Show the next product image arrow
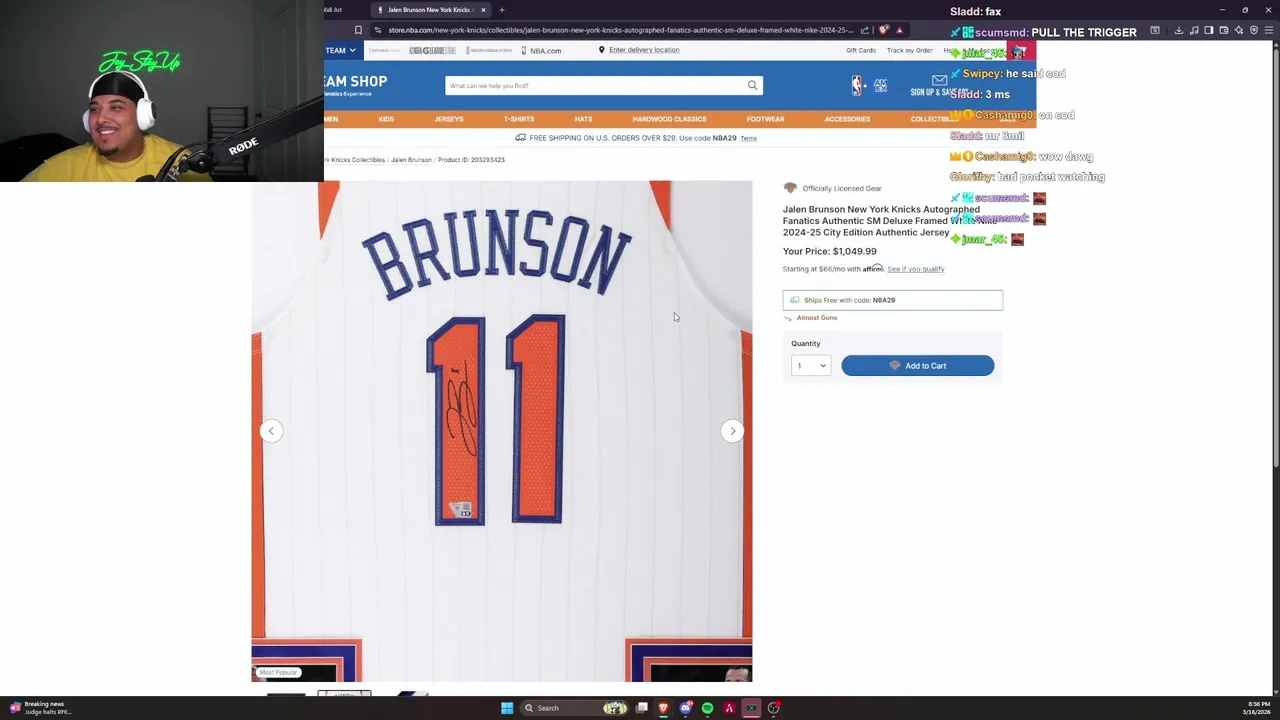Image resolution: width=1280 pixels, height=720 pixels. click(732, 431)
